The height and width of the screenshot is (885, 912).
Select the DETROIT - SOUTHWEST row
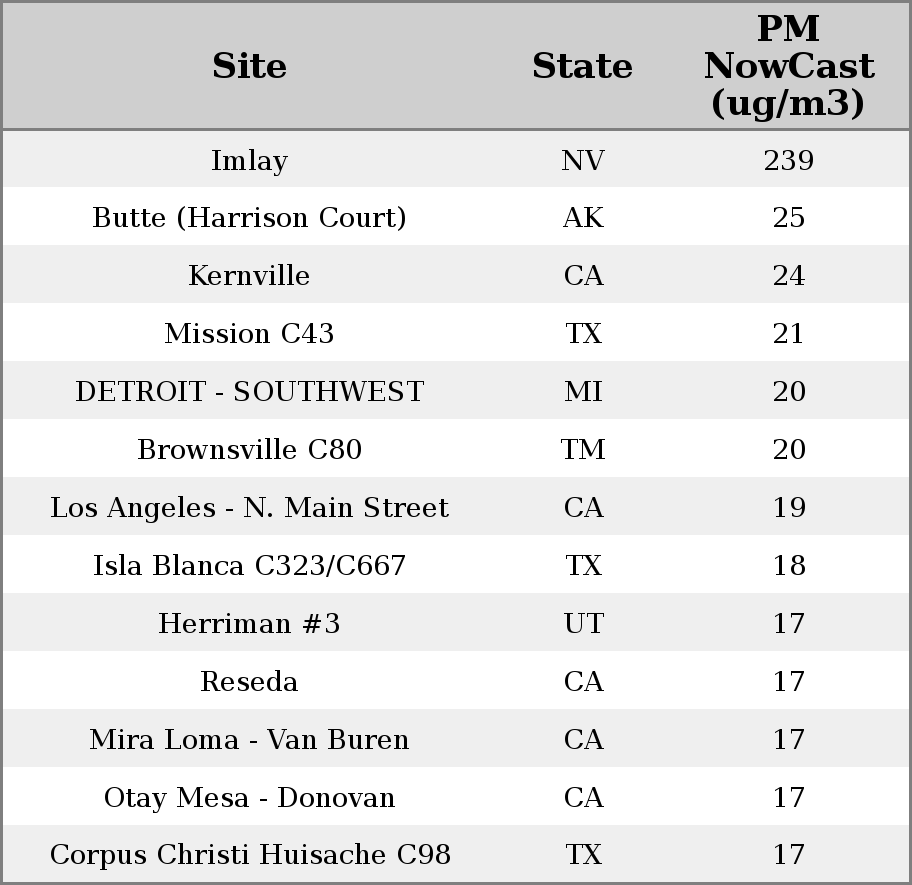pyautogui.click(x=249, y=392)
